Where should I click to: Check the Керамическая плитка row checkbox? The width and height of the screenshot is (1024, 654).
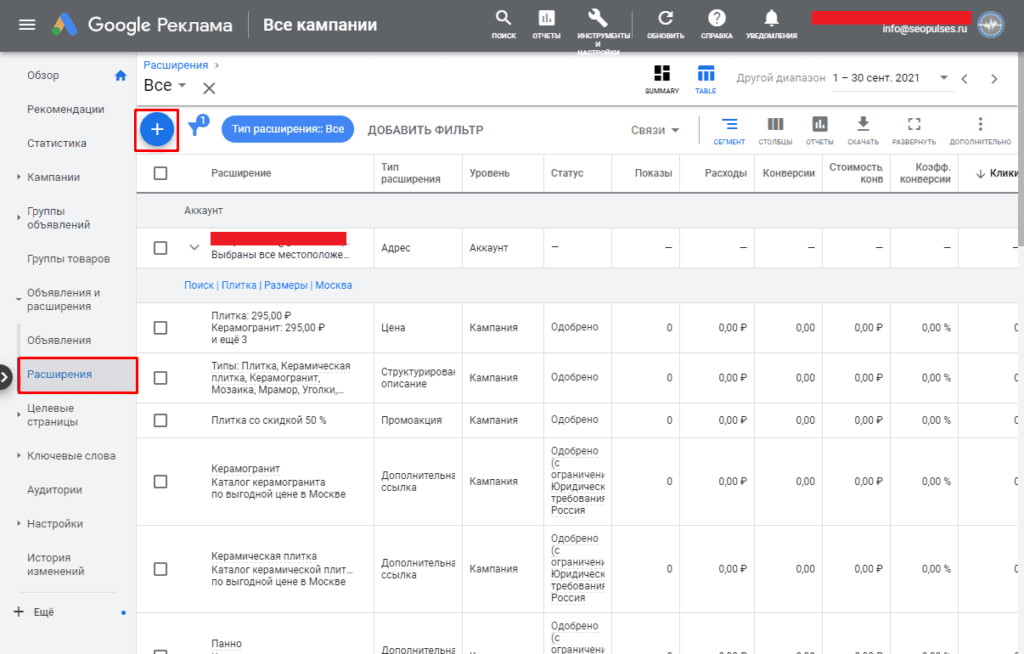point(160,569)
